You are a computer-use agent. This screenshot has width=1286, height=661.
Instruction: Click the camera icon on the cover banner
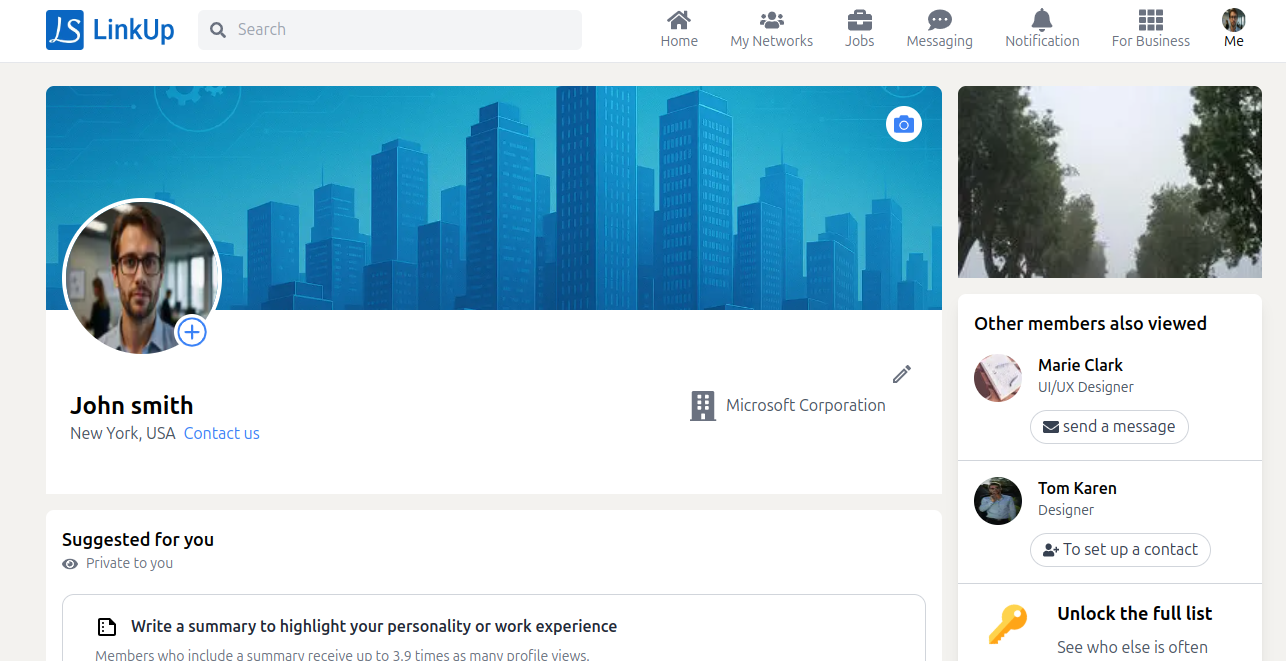[903, 124]
